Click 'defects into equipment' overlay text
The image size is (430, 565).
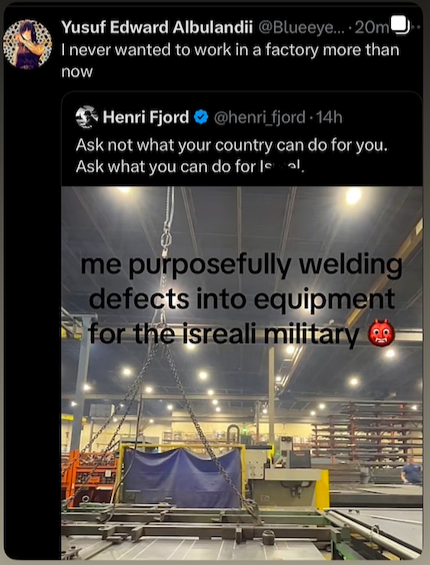click(x=241, y=299)
